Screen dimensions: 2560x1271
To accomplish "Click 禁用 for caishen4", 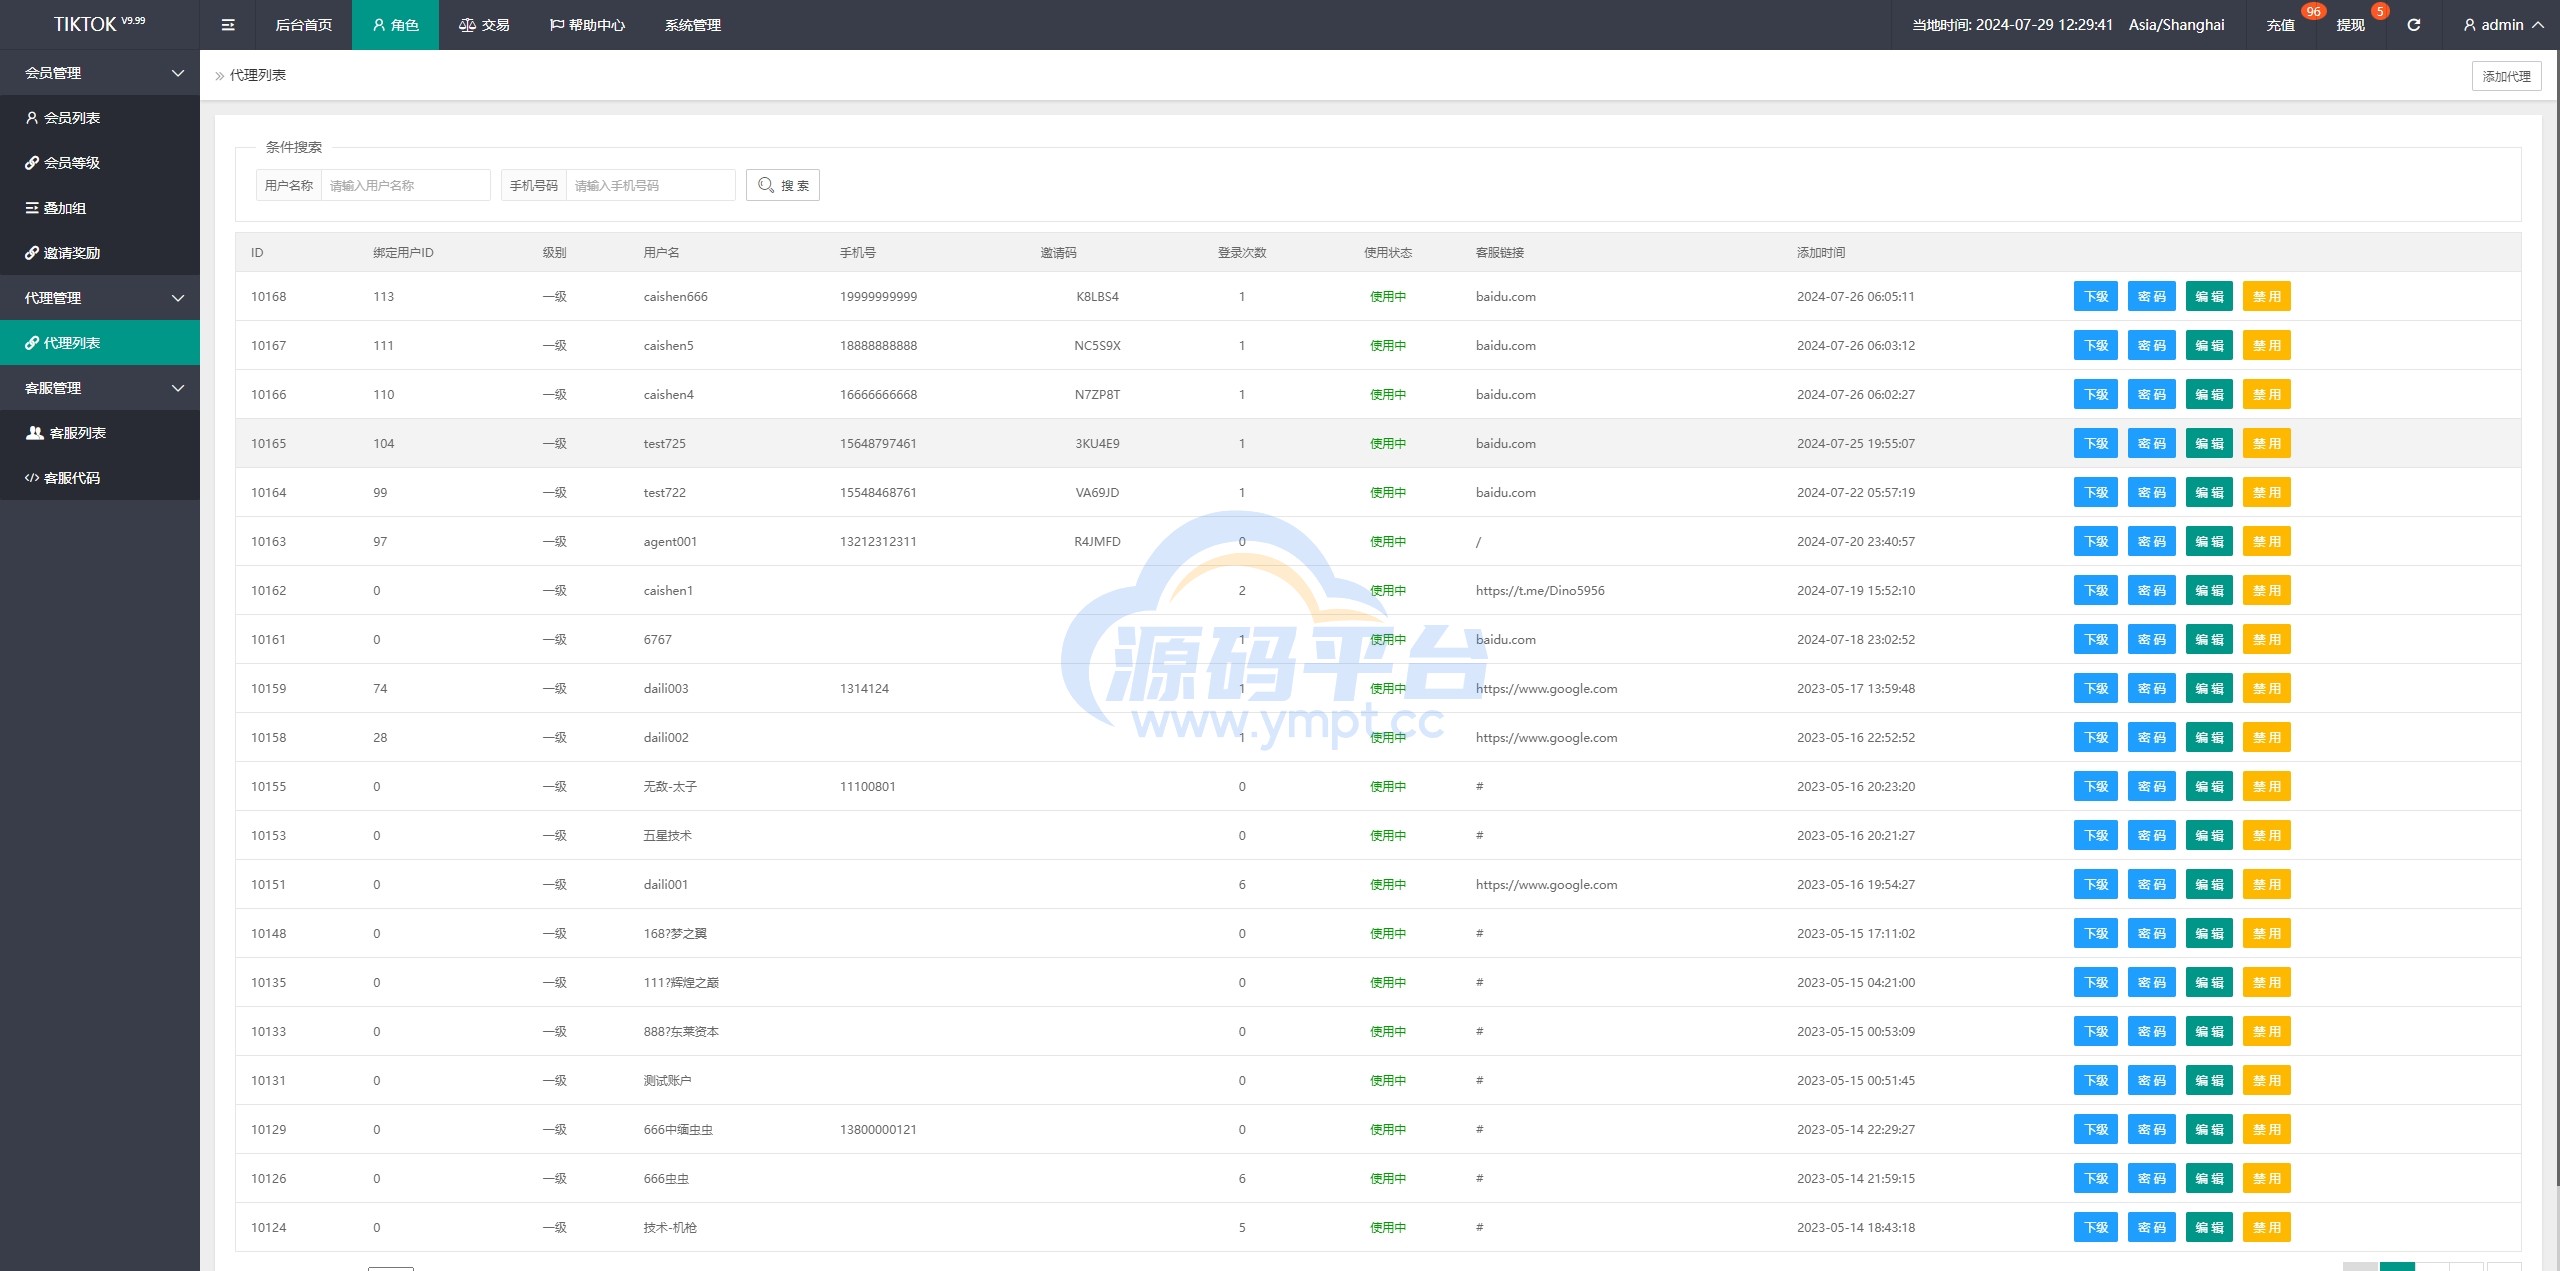I will pyautogui.click(x=2267, y=394).
